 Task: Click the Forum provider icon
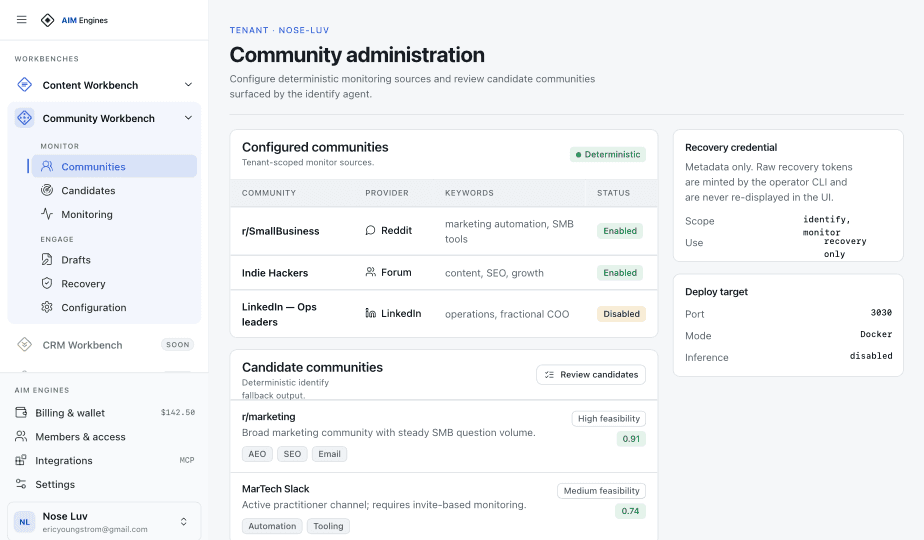coord(370,272)
